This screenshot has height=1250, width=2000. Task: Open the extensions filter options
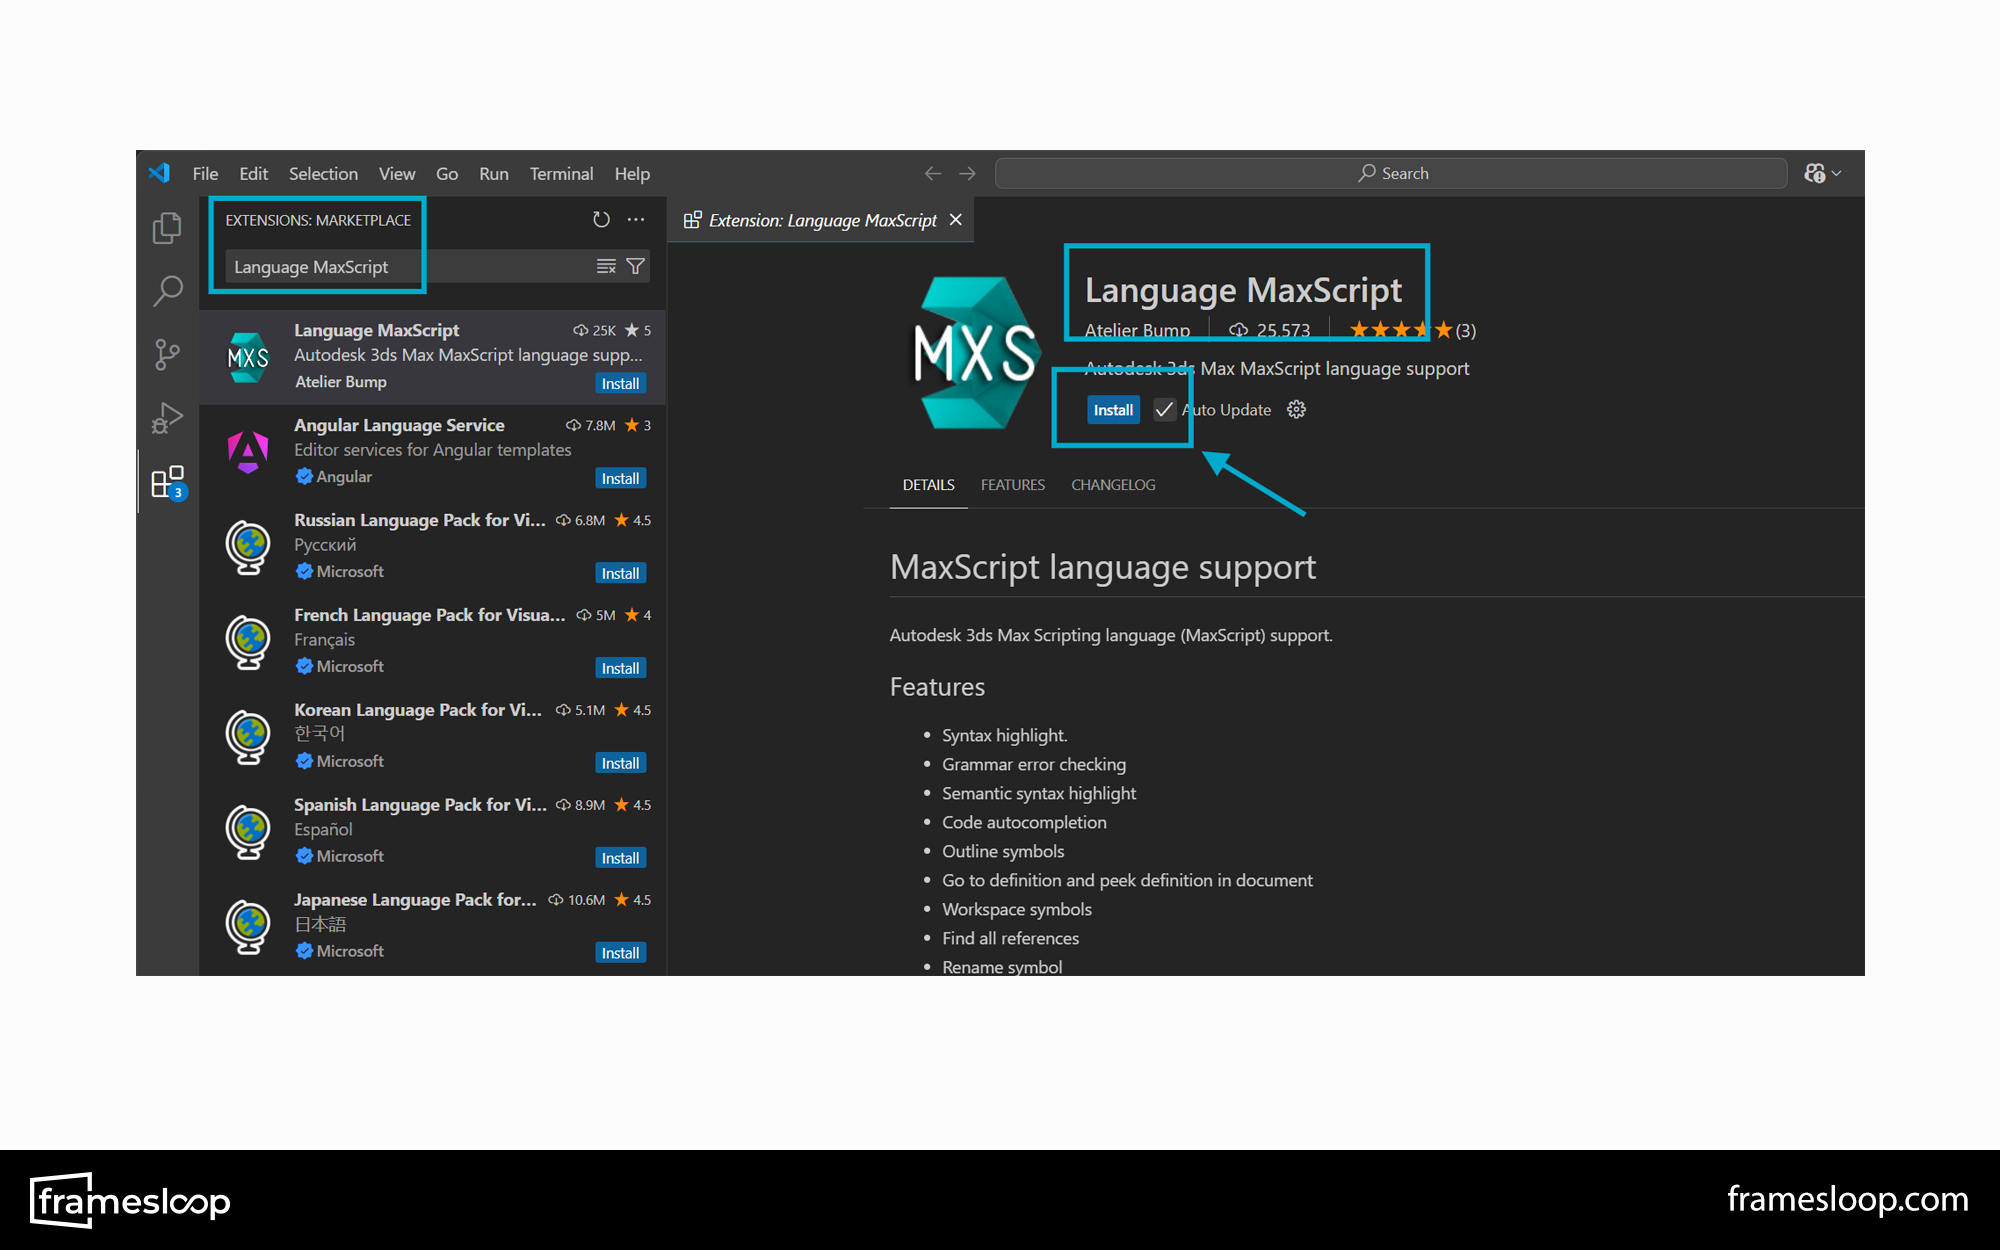635,266
